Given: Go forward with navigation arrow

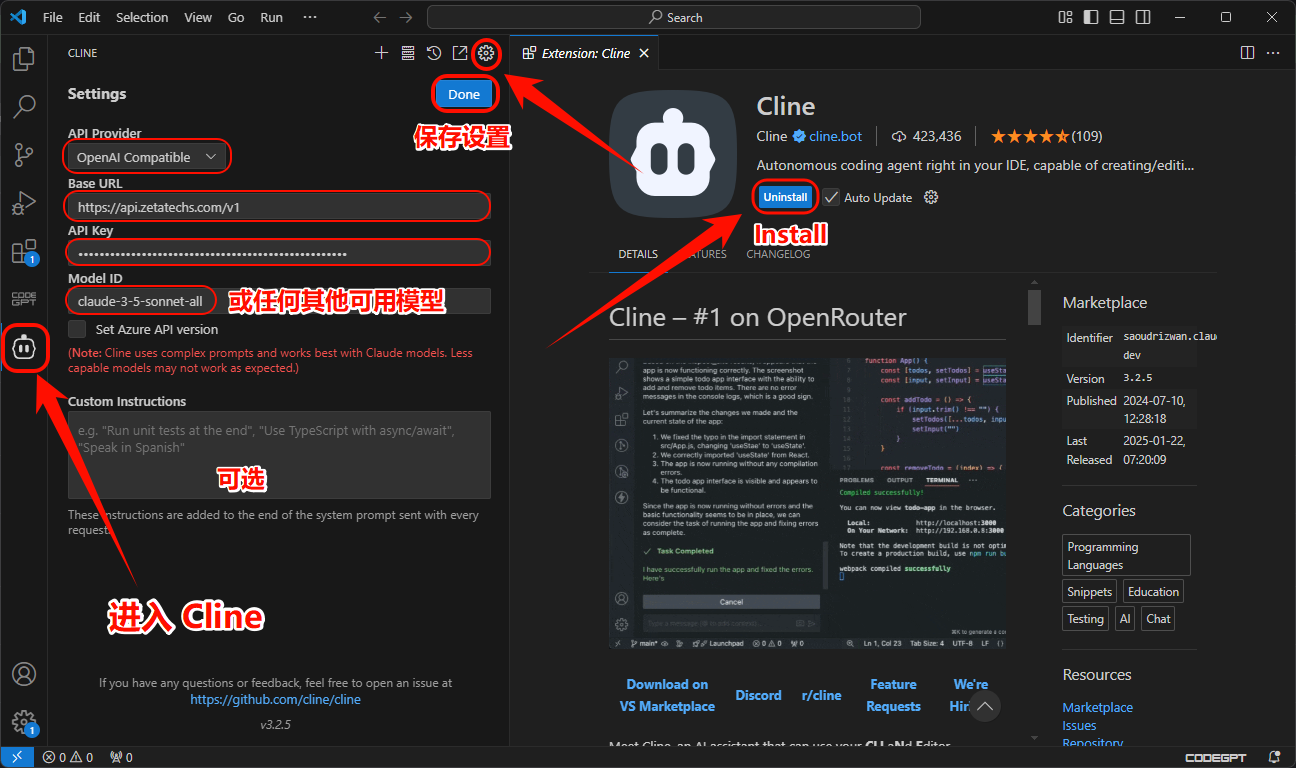Looking at the screenshot, I should point(405,17).
